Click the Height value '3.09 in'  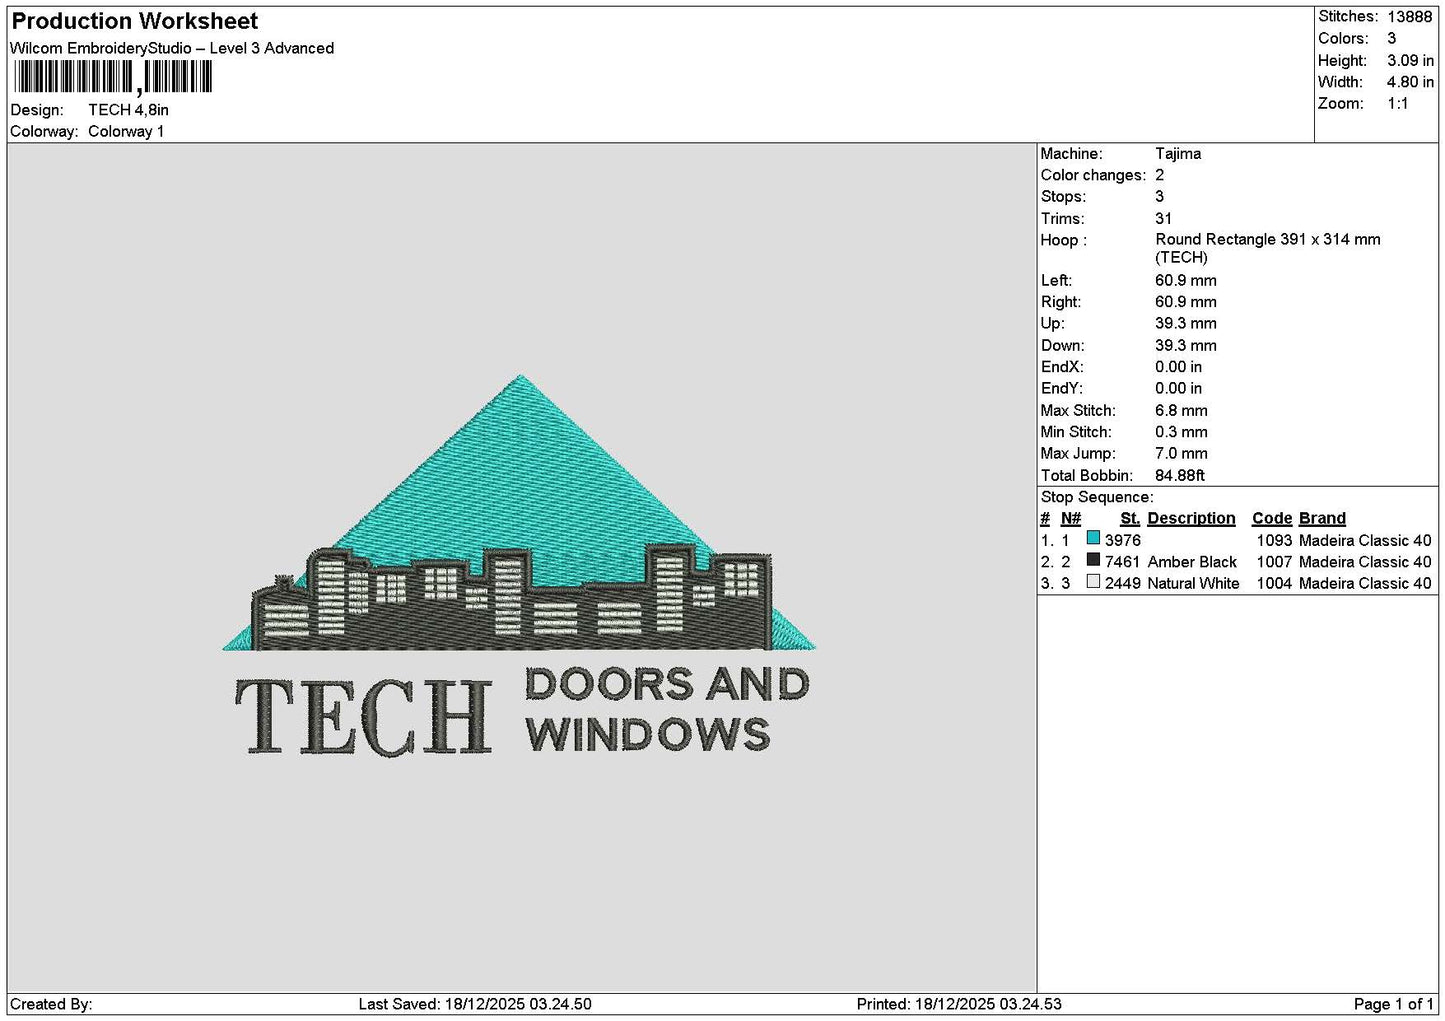coord(1410,60)
